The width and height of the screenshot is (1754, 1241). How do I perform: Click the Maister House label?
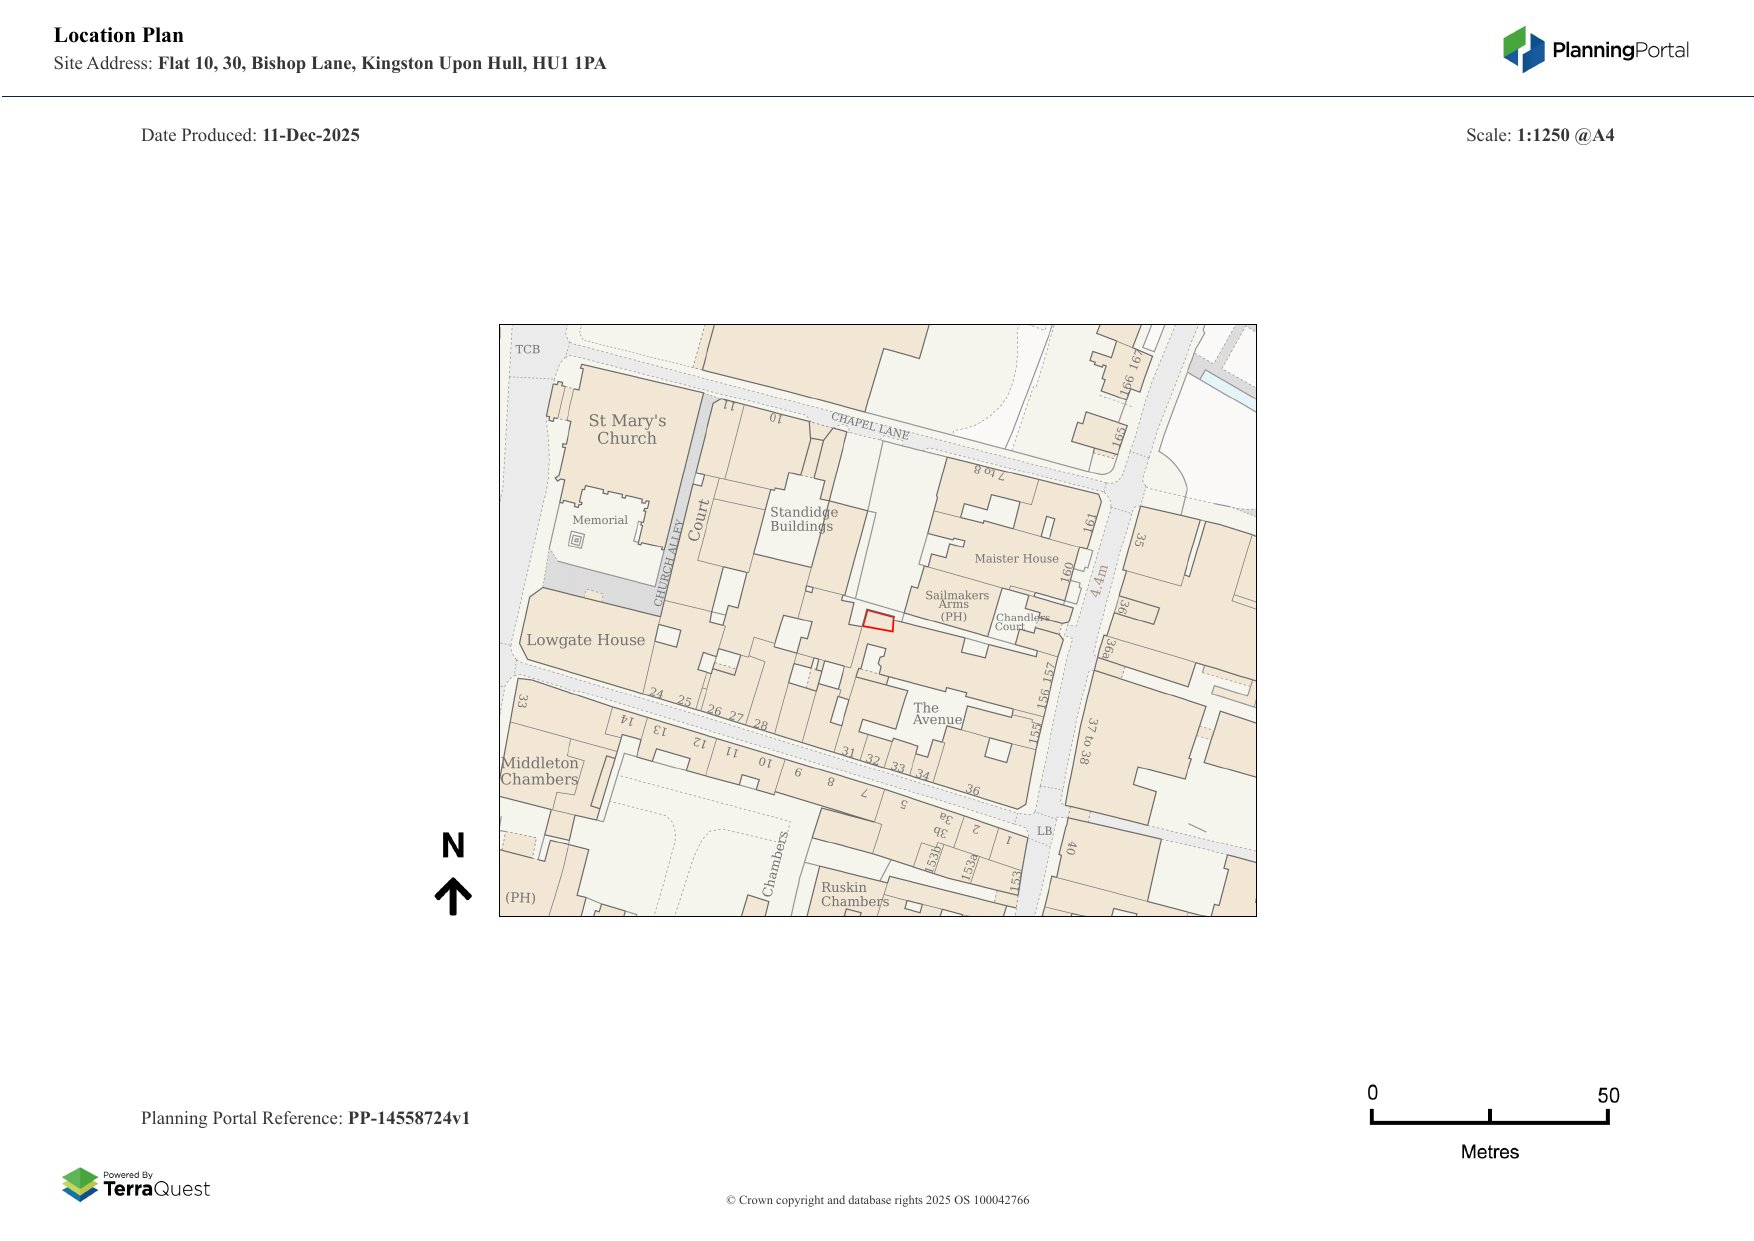tap(1016, 559)
